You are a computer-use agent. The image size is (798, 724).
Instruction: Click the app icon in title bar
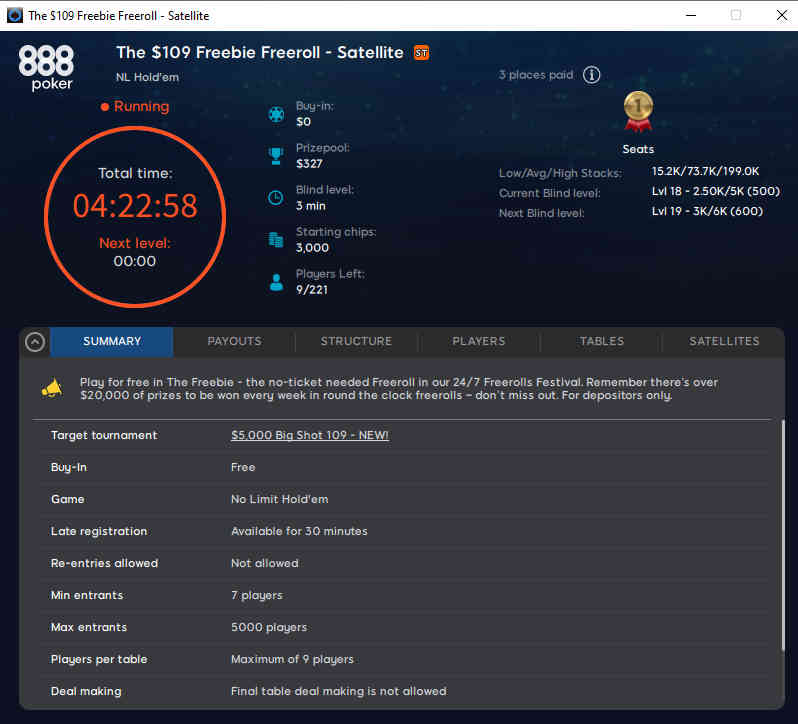click(x=15, y=15)
